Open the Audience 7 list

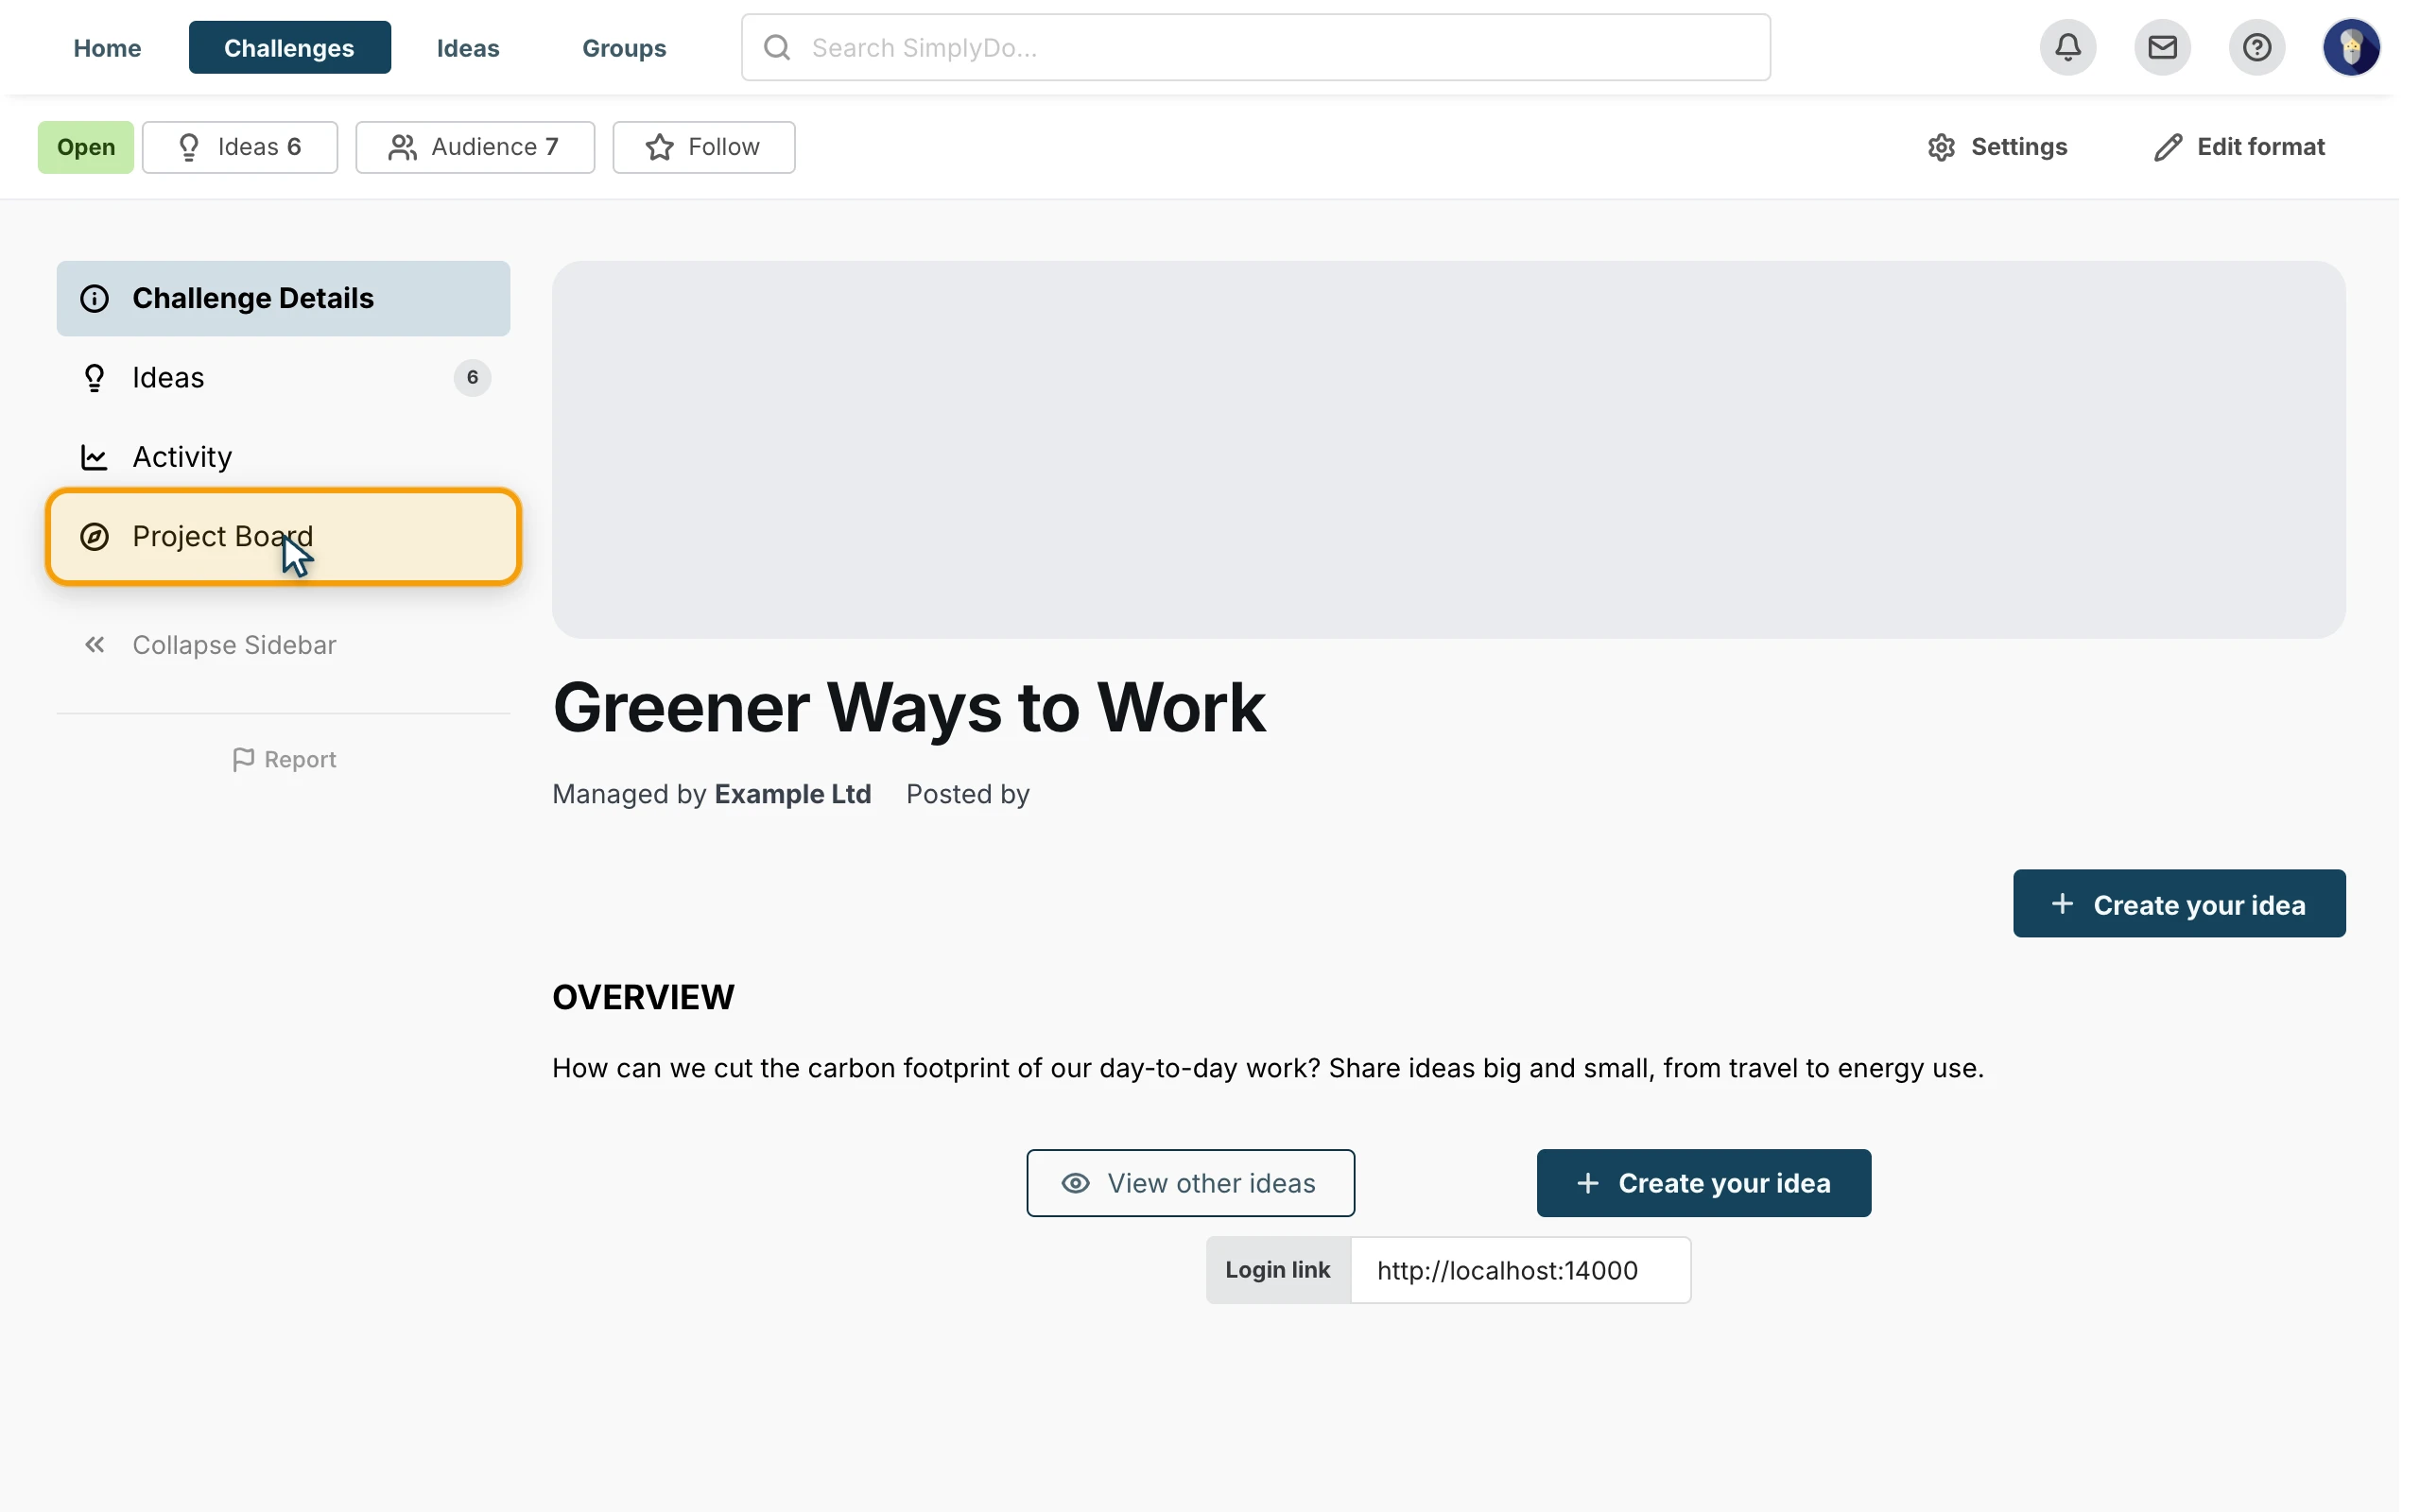point(475,147)
